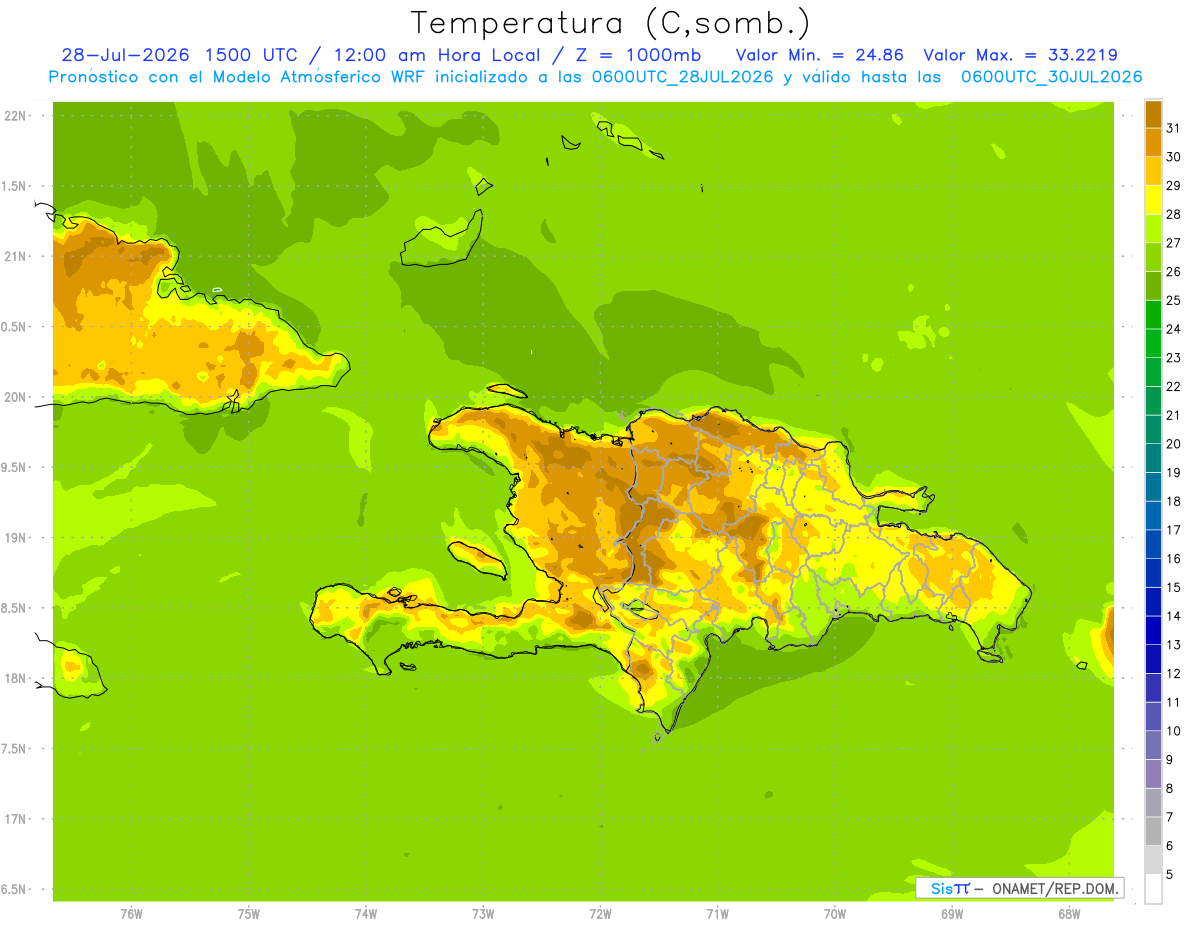
Task: Click the 'SisTT – ONAMET/REP.DOM.' credit label
Action: pyautogui.click(x=1020, y=888)
